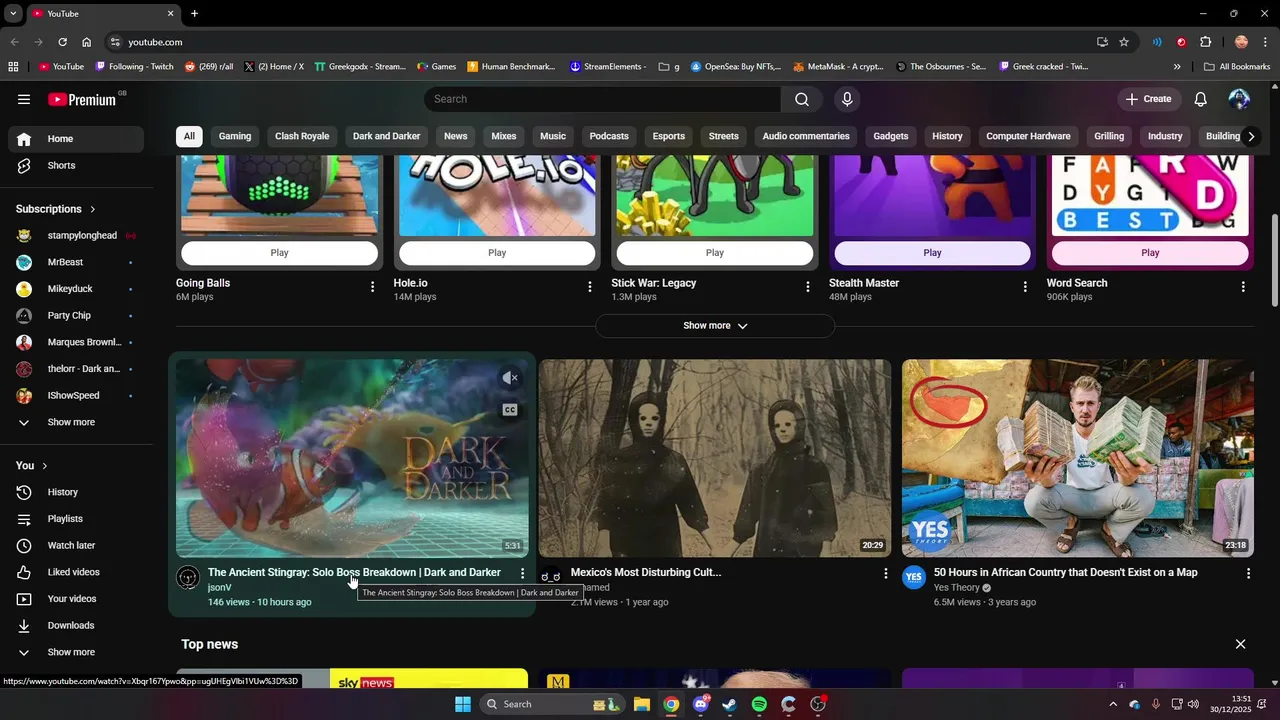Open options for 50 Hours in African Country video
This screenshot has height=720, width=1280.
point(1248,573)
